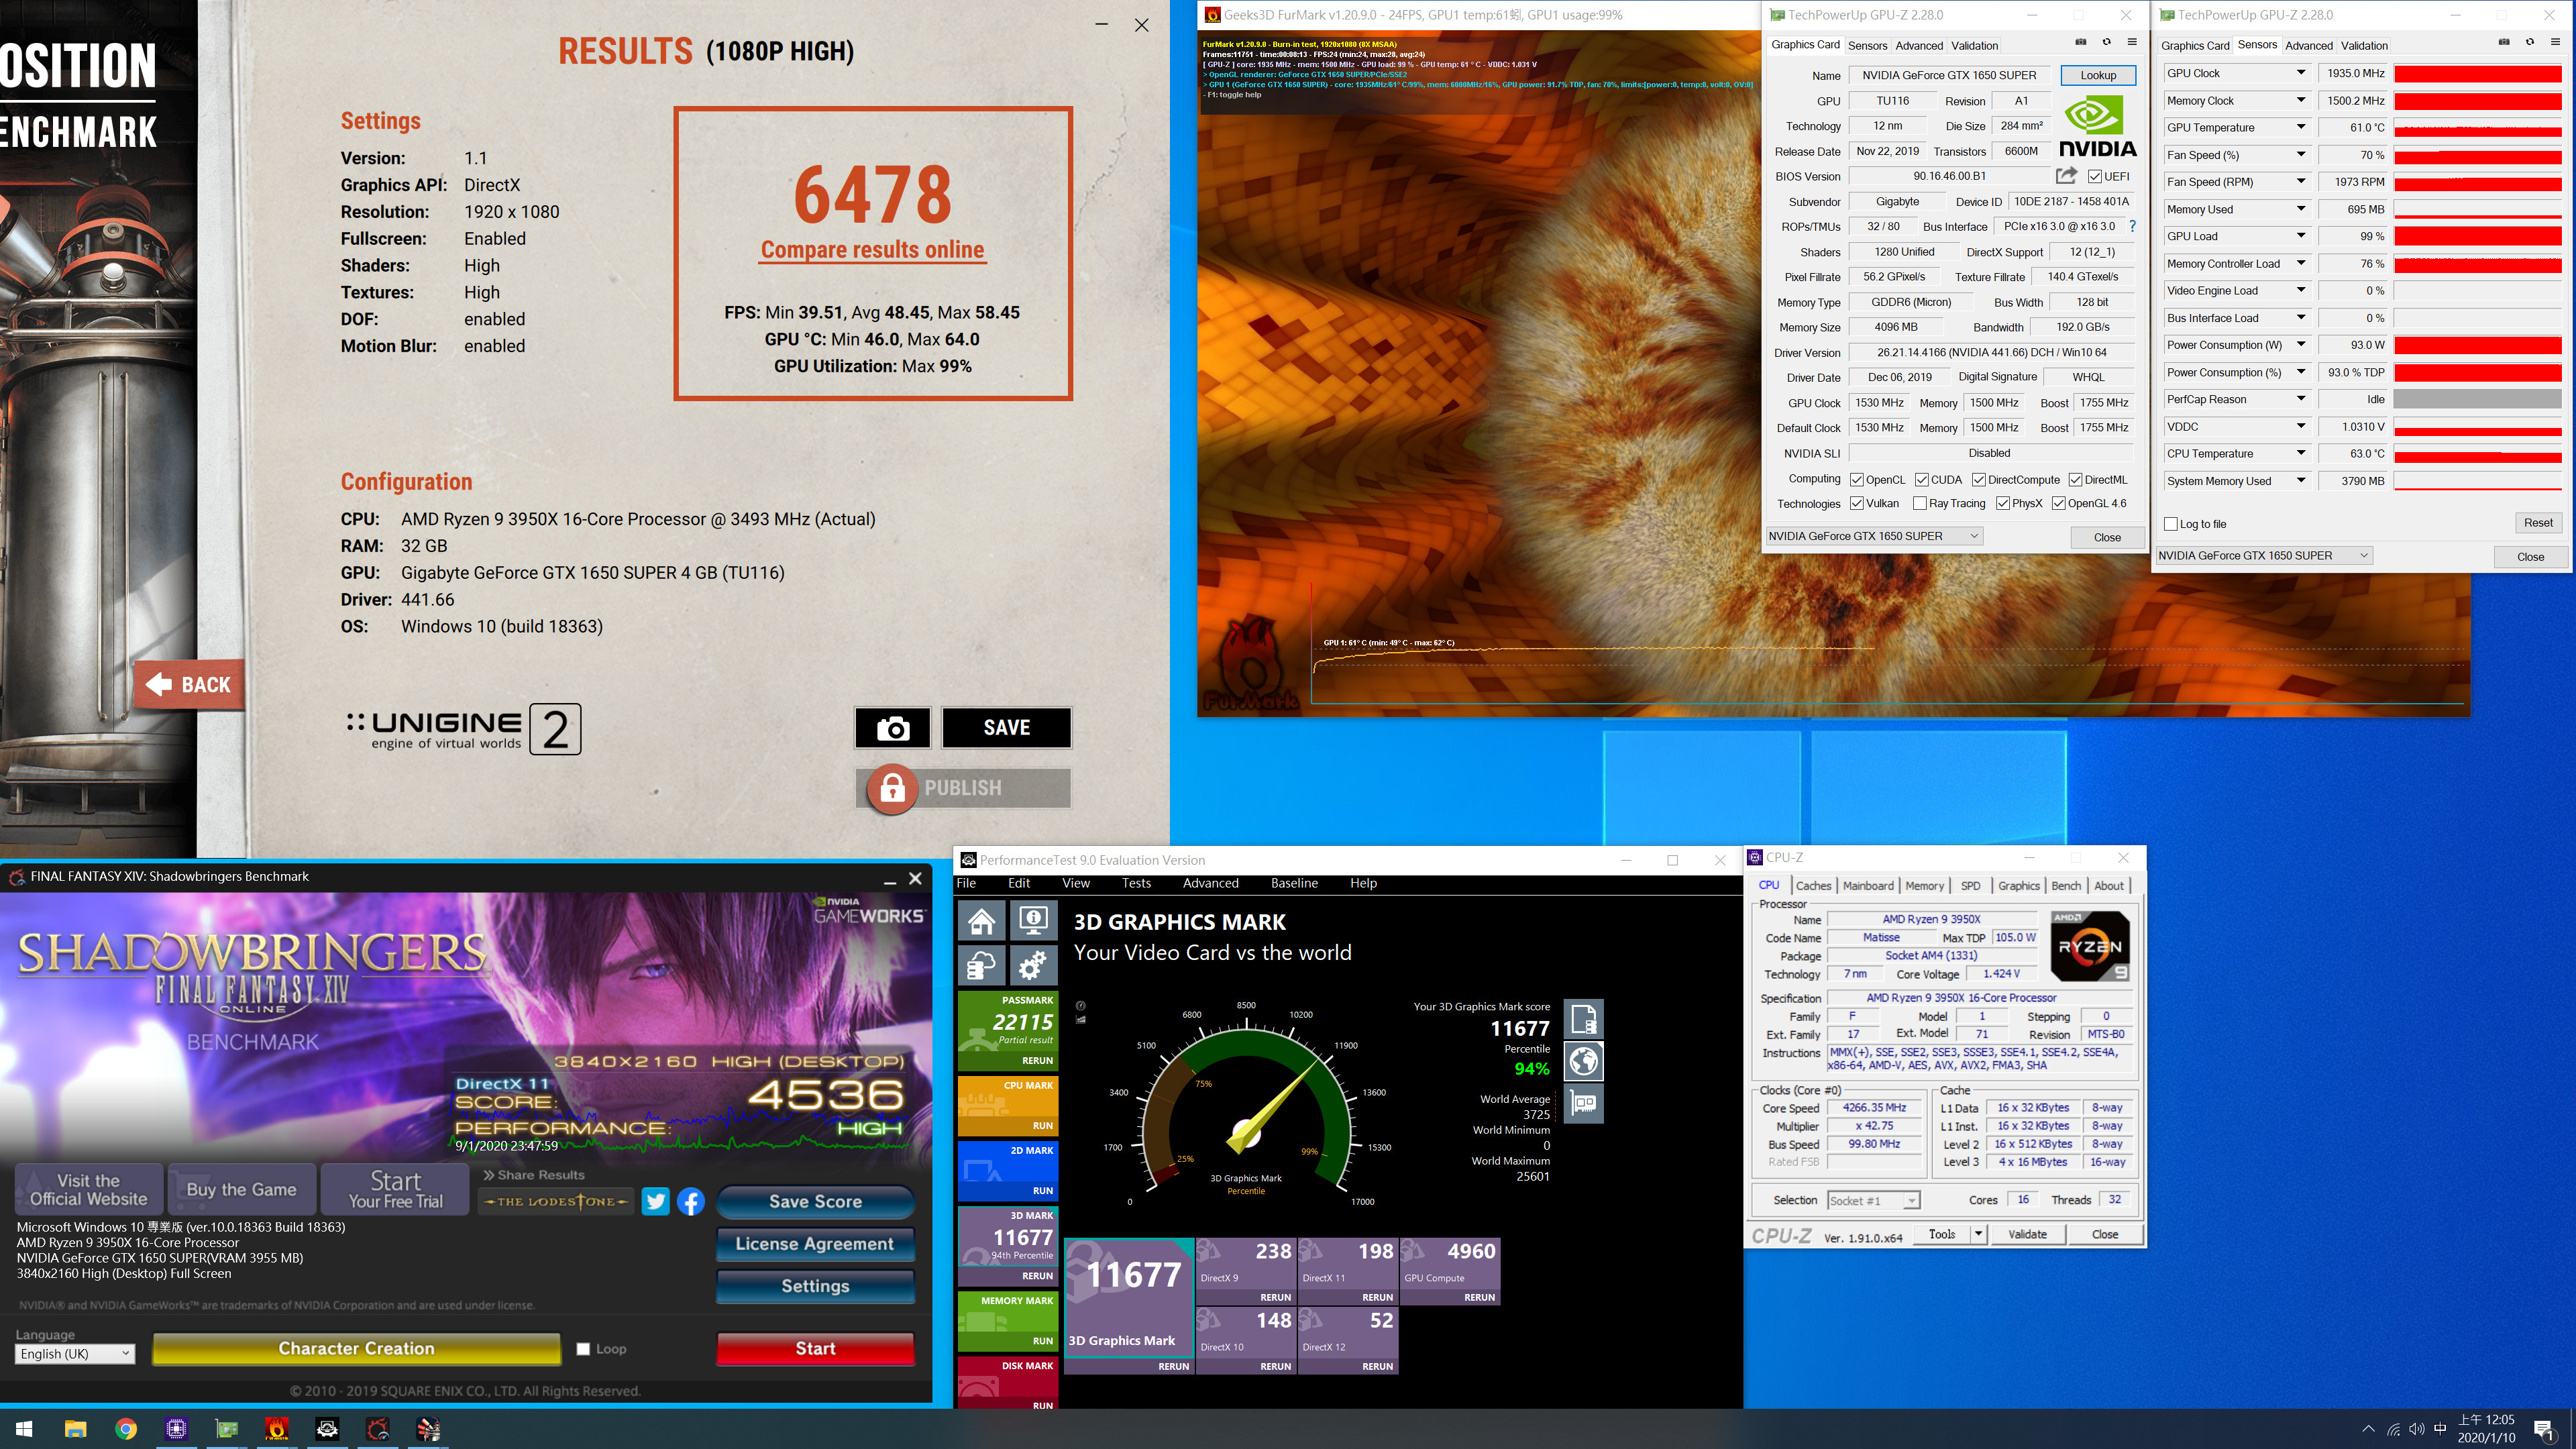Screen dimensions: 2576x1449
Task: Click Validate button in CPU-Z
Action: (2027, 1234)
